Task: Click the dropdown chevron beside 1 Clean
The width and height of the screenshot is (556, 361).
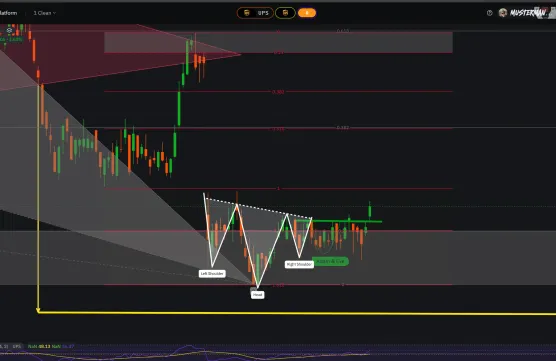Action: tap(54, 13)
